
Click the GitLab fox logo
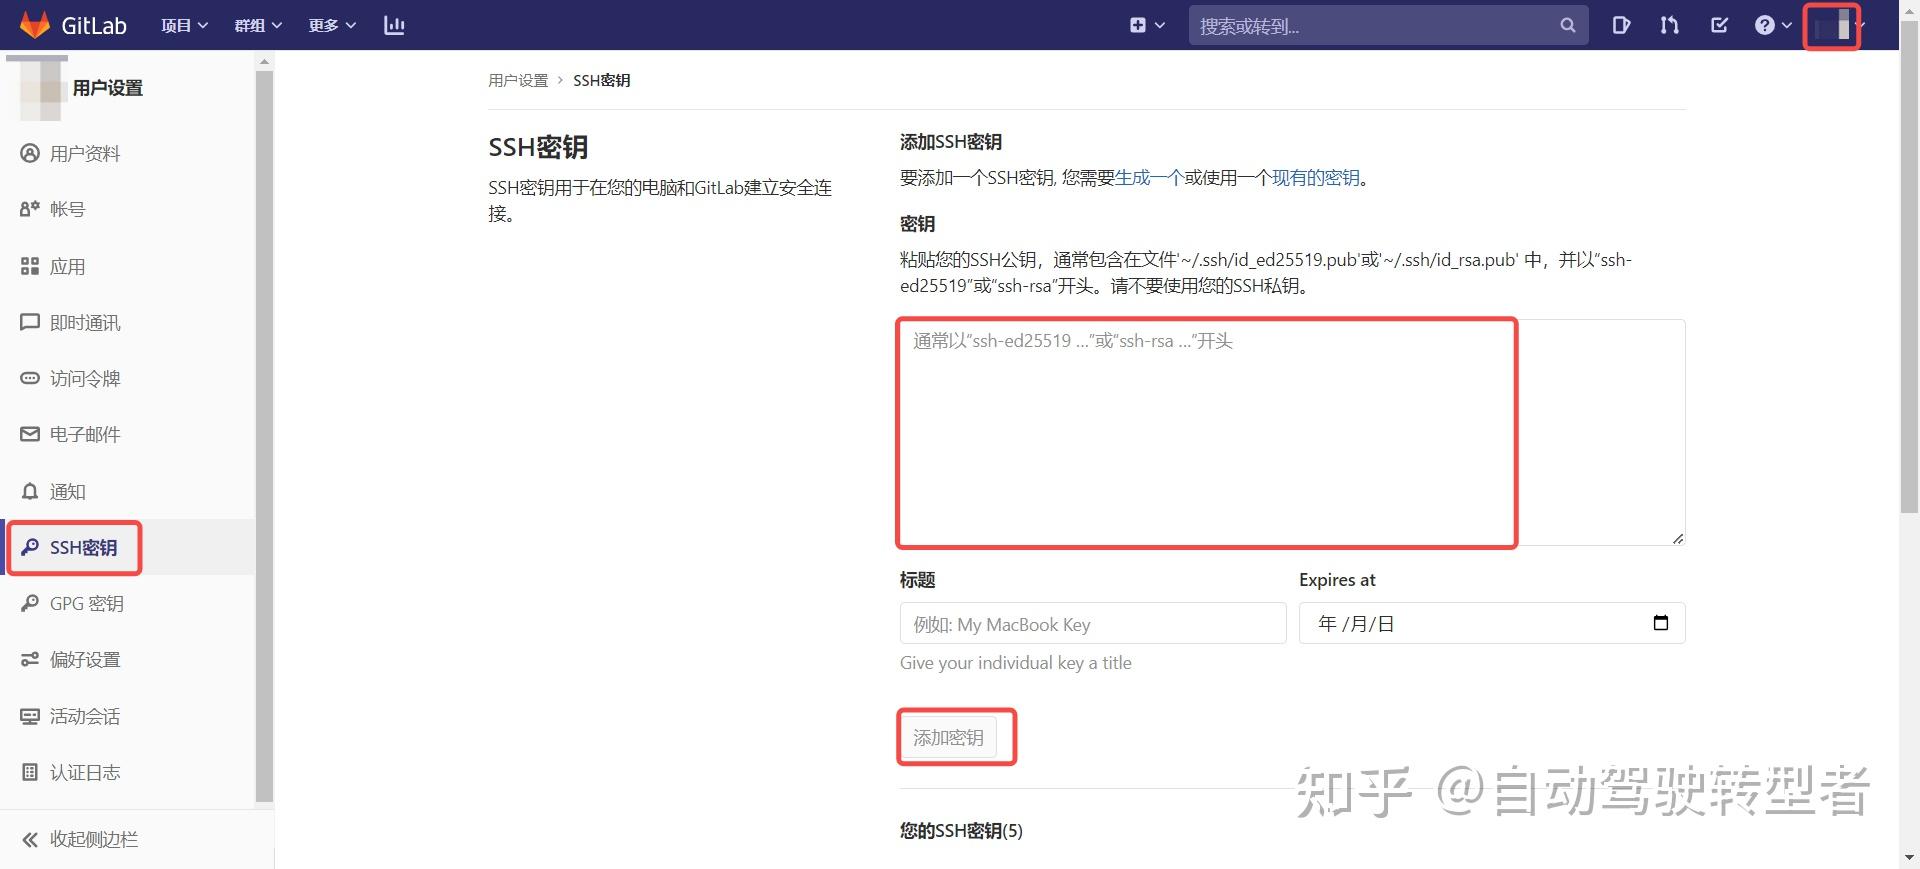click(35, 25)
